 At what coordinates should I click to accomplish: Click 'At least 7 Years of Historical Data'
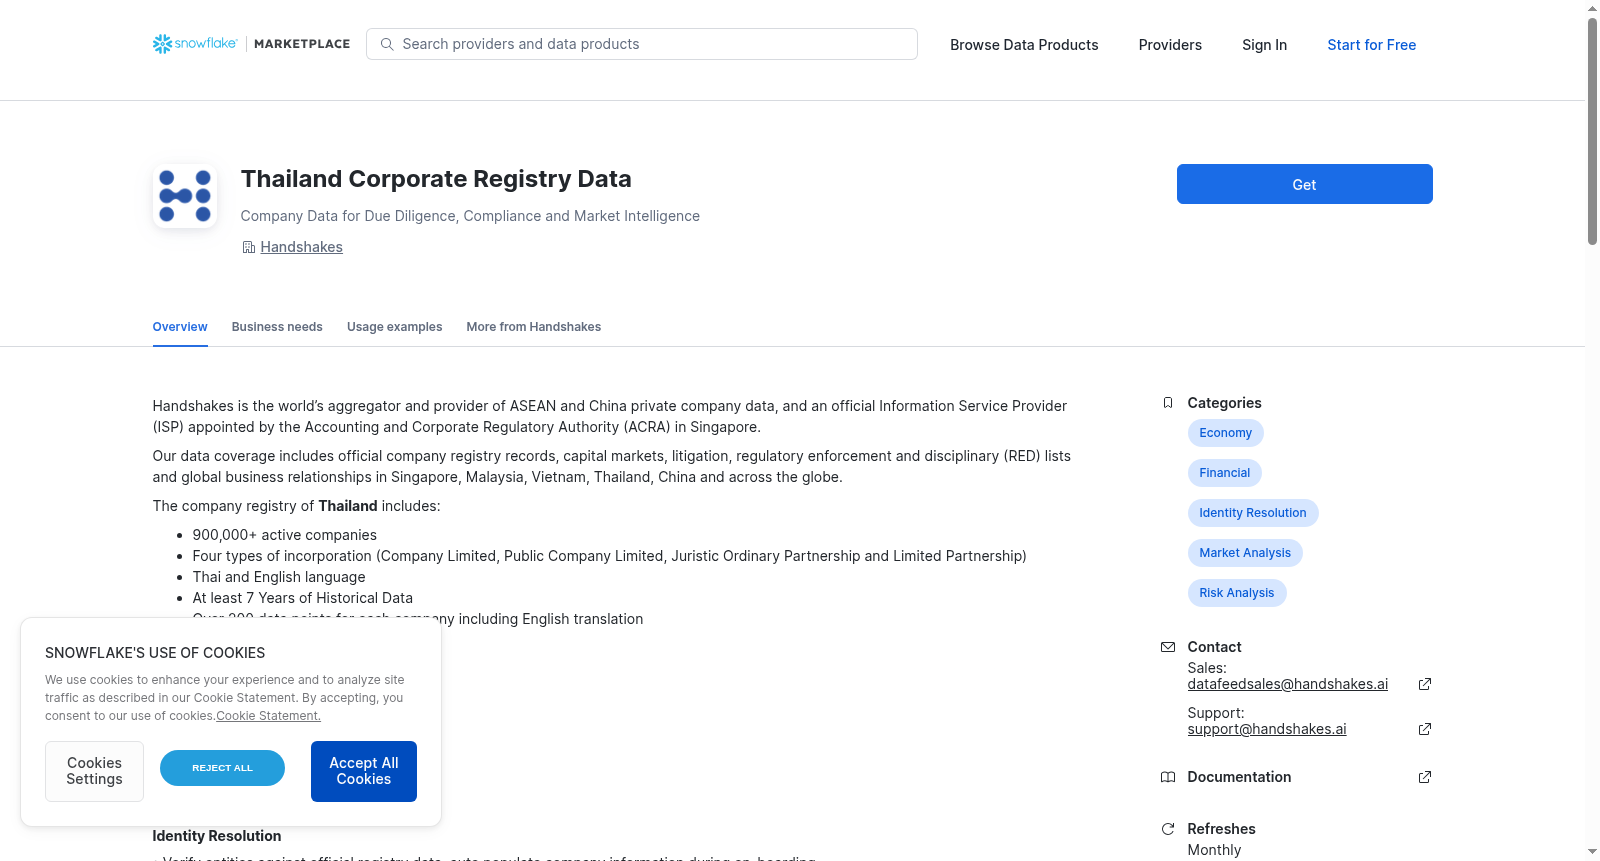tap(303, 598)
